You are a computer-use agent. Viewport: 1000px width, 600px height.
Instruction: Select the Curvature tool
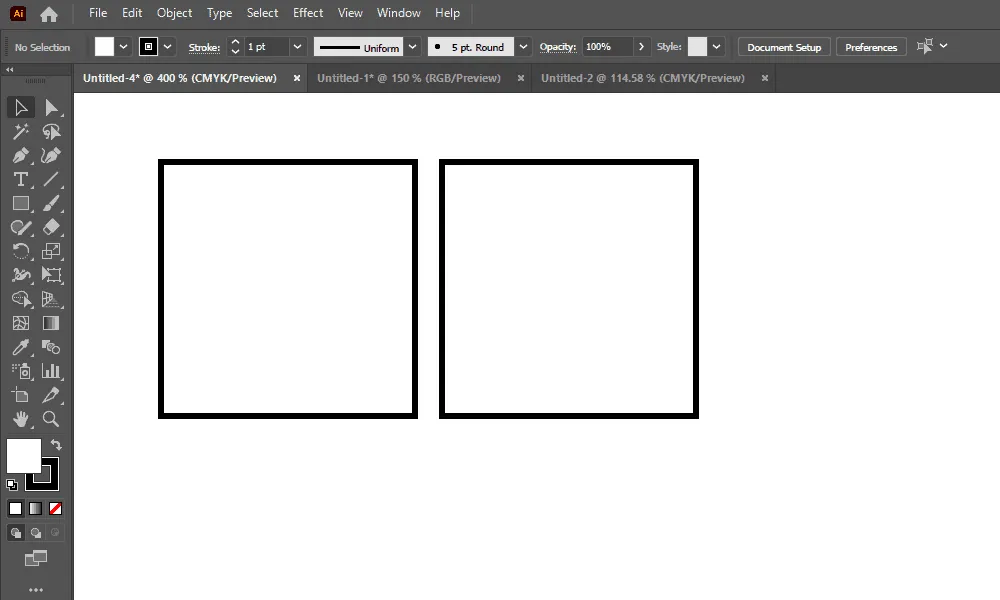[51, 156]
